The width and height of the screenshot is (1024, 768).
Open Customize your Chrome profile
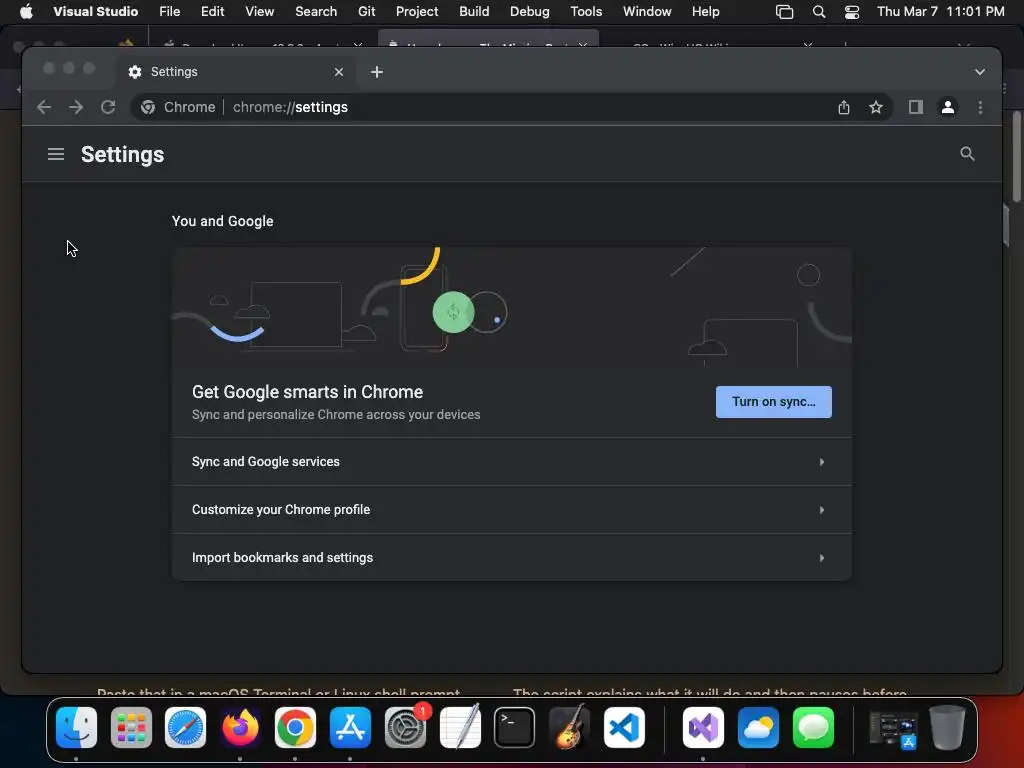click(x=511, y=509)
